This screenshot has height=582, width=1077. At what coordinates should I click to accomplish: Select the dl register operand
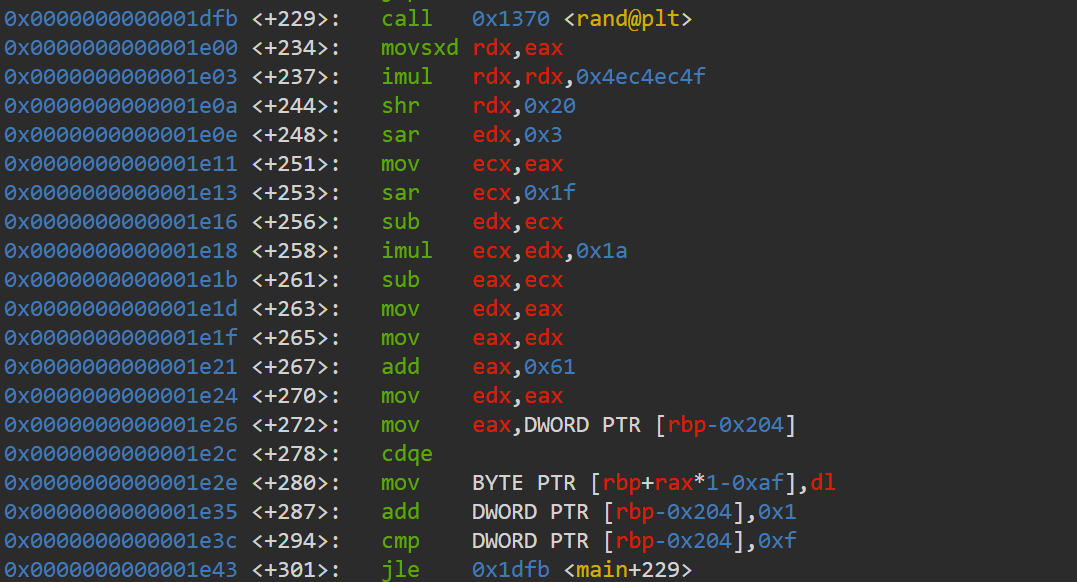tap(823, 482)
